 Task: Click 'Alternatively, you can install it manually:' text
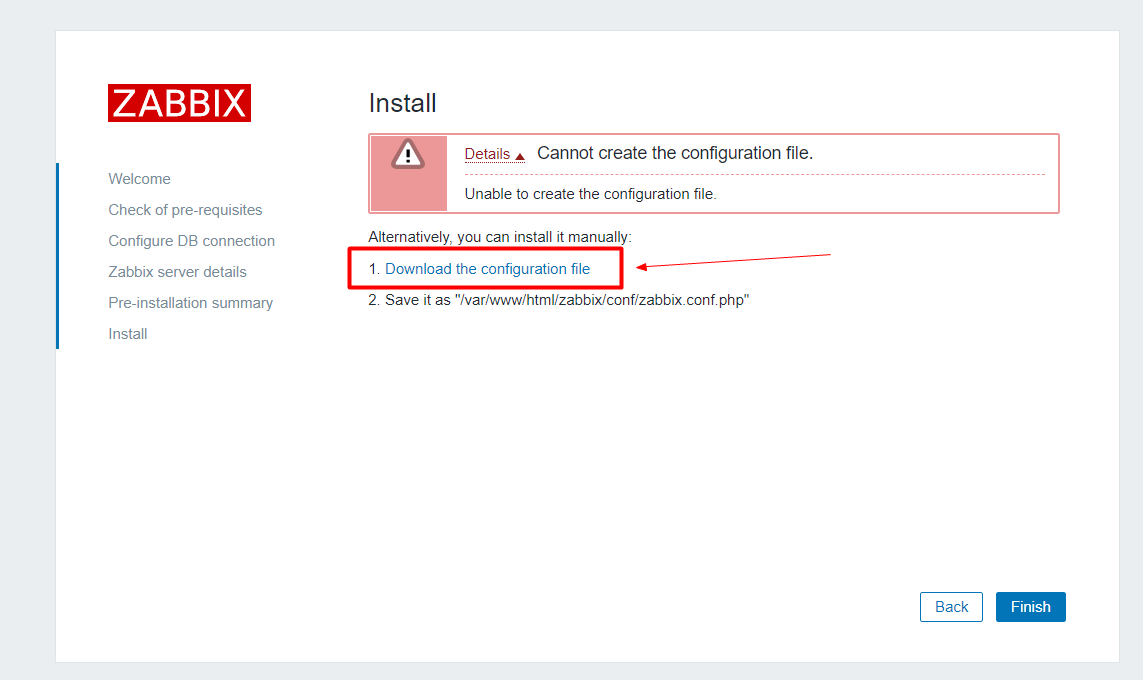(500, 237)
